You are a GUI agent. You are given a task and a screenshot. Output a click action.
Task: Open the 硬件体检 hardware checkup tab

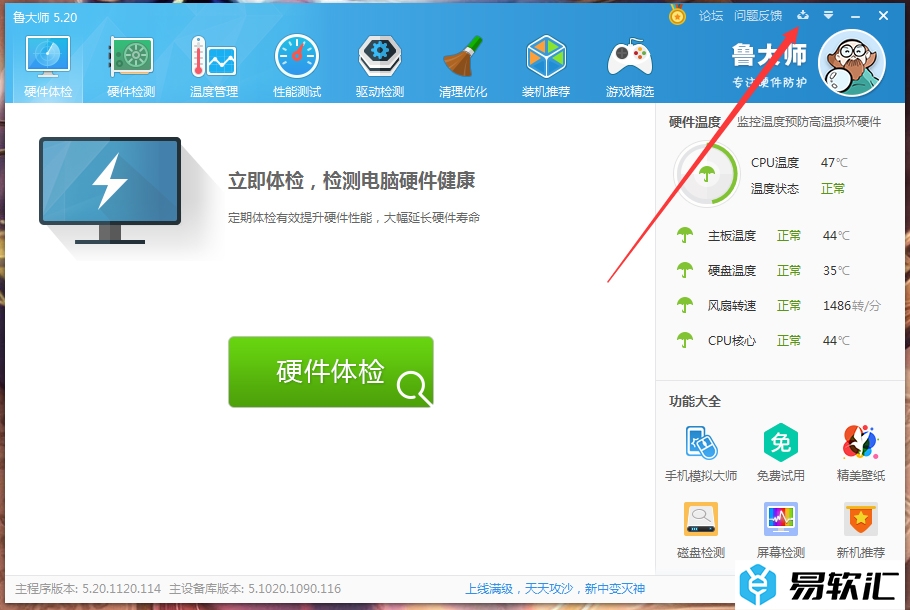[48, 67]
